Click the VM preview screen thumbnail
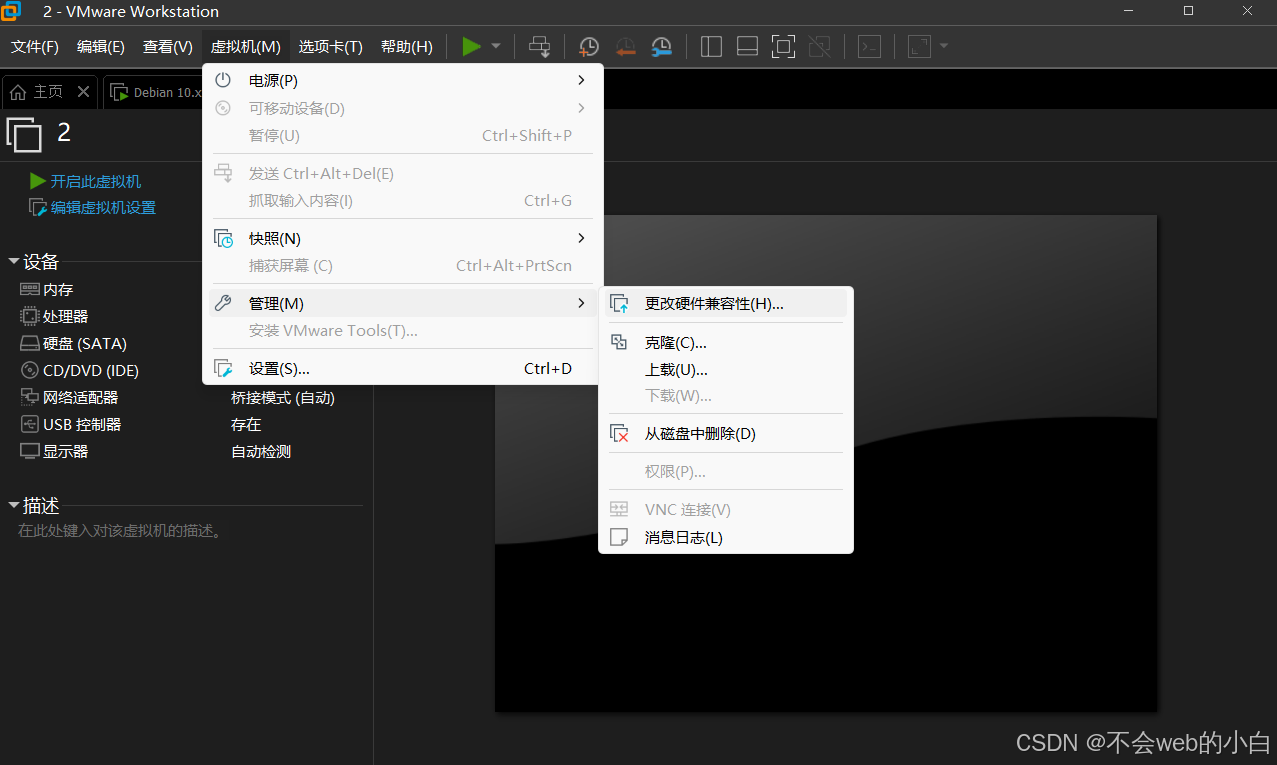Screen dimensions: 1277x765 (x=826, y=463)
